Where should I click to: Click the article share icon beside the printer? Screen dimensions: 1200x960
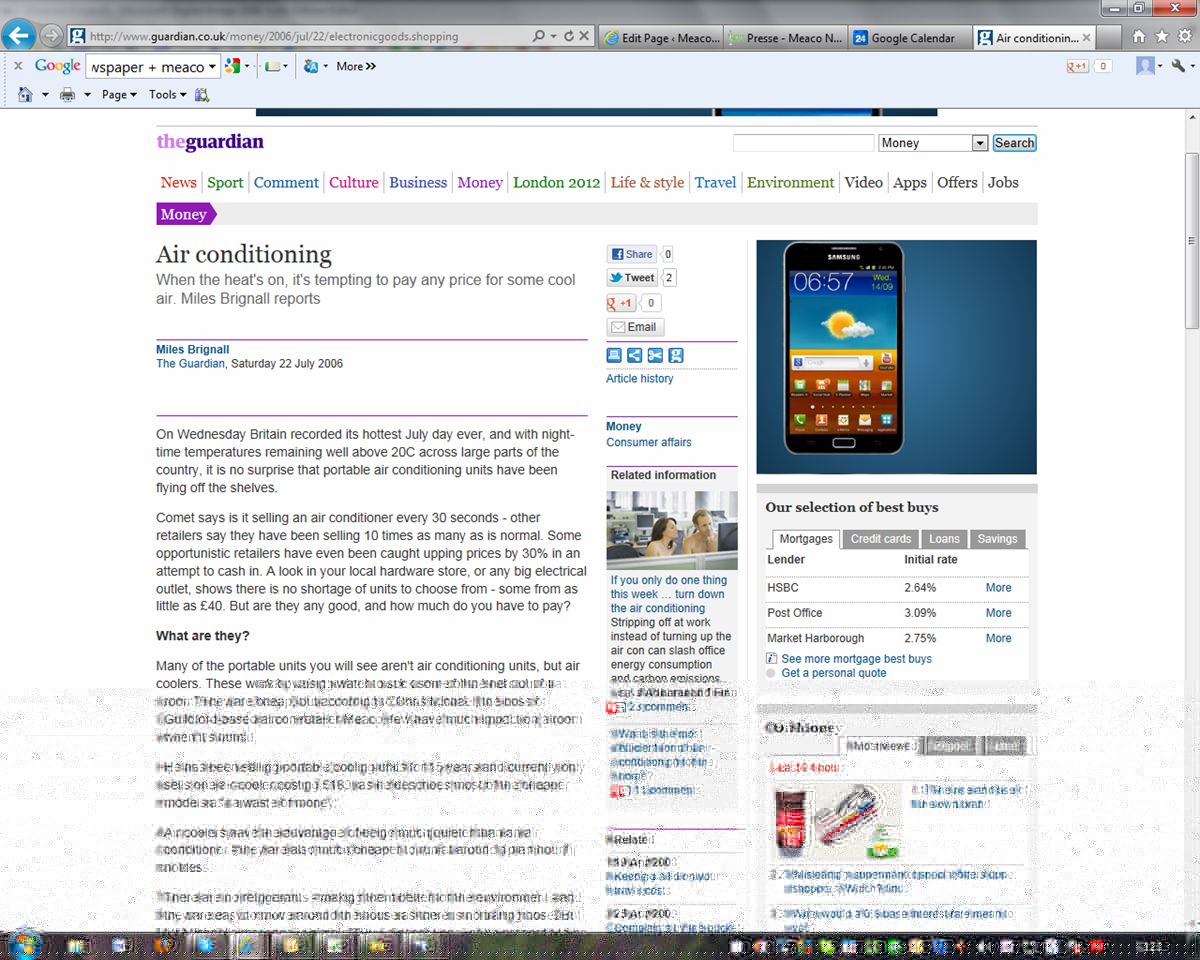(634, 355)
